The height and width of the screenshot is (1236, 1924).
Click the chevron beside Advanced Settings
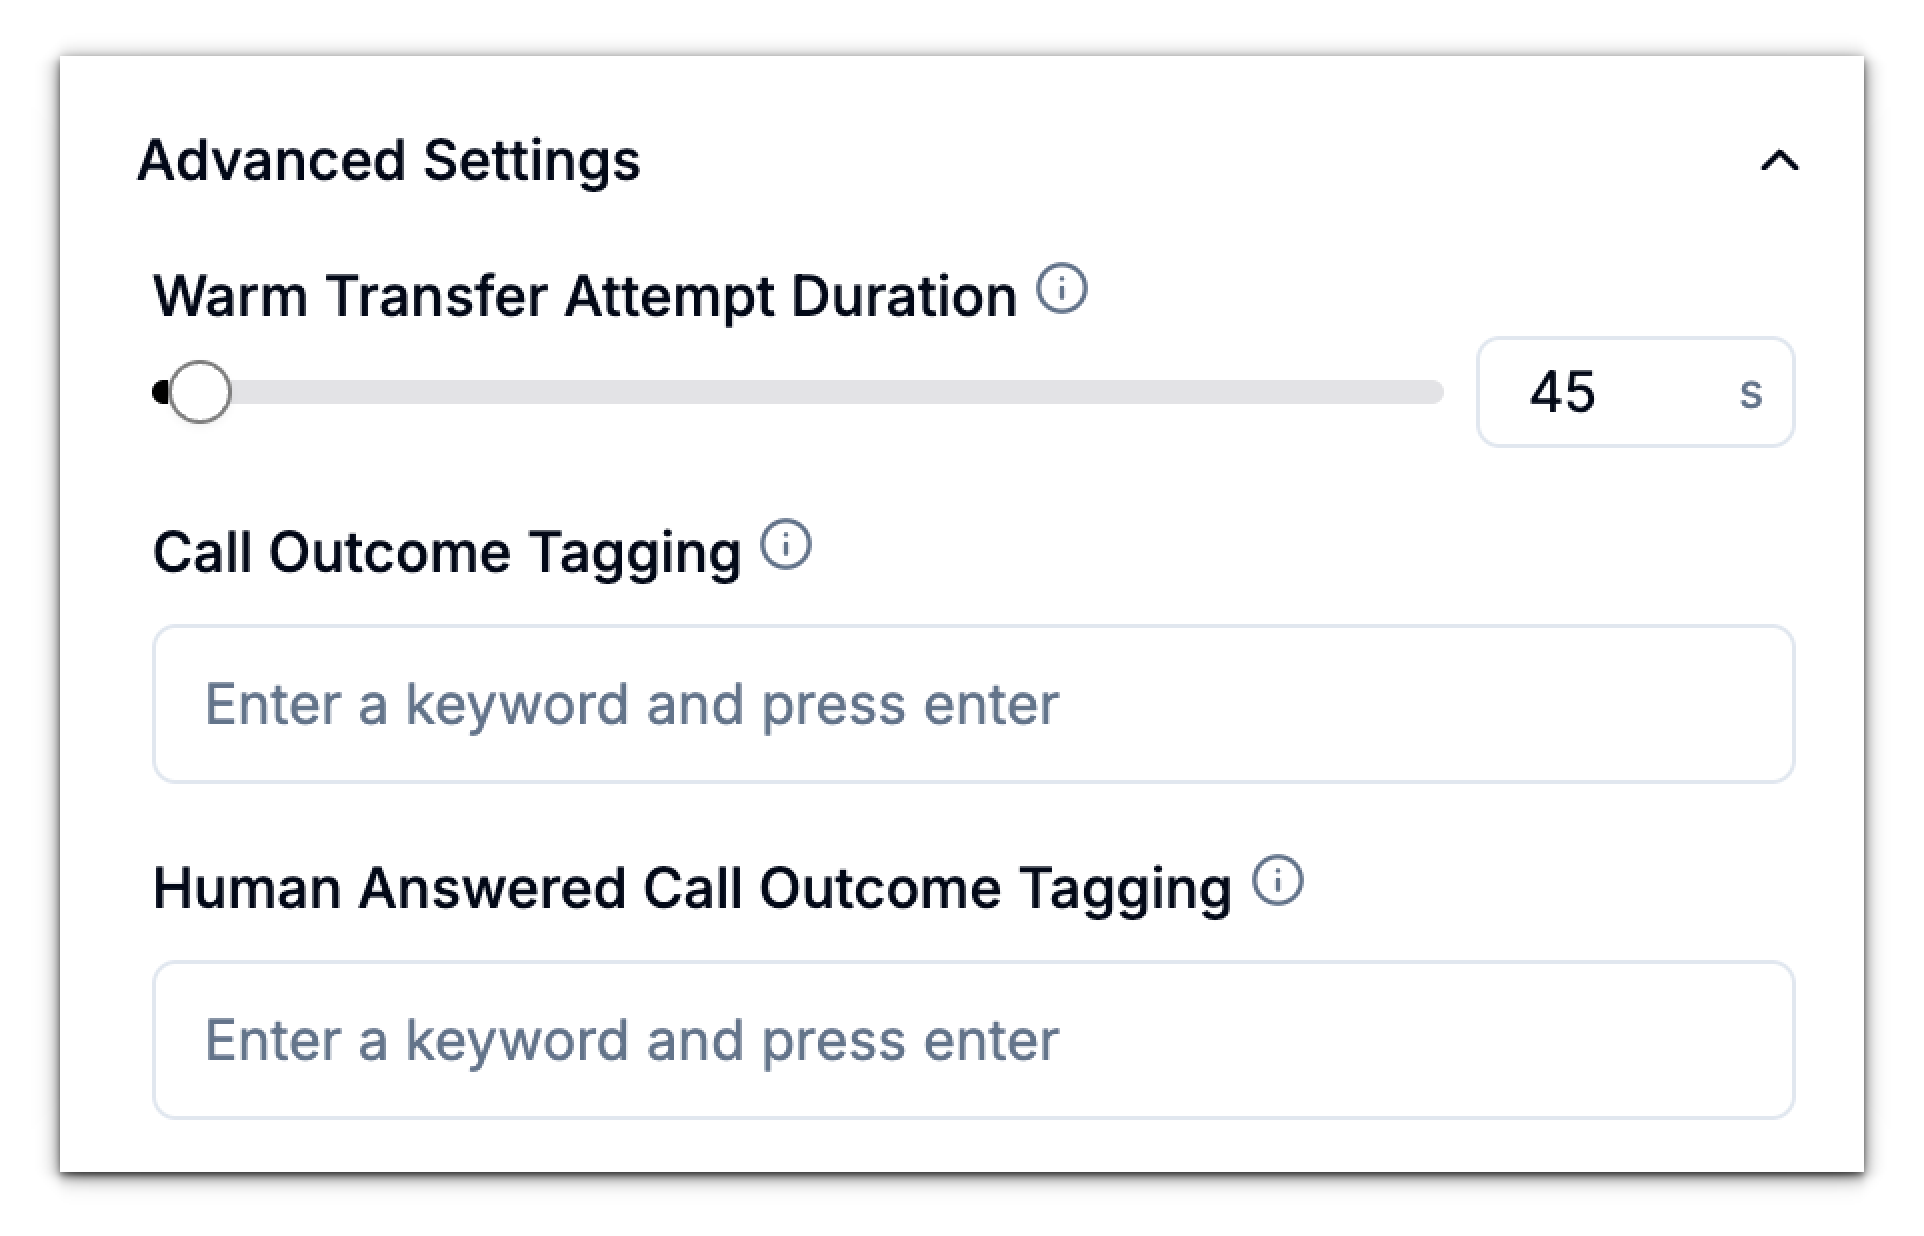pos(1779,160)
